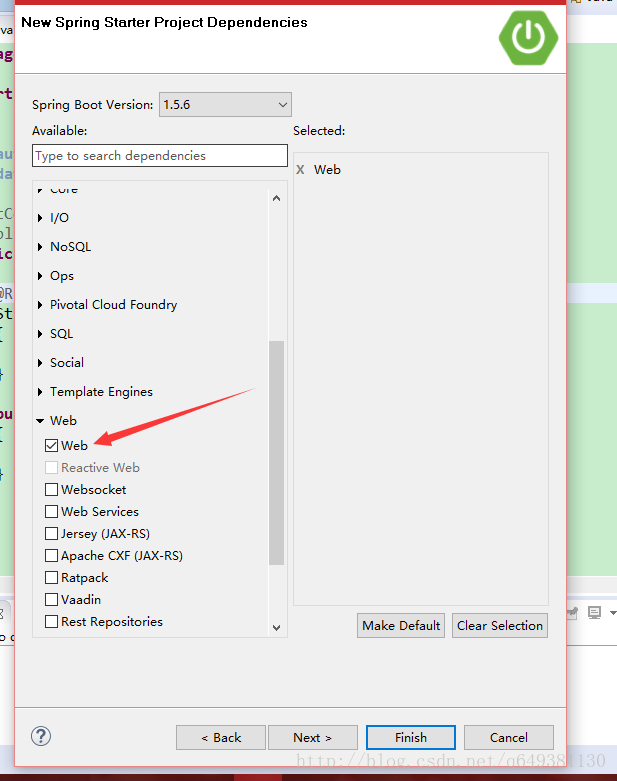Expand the I/O category

(40, 218)
